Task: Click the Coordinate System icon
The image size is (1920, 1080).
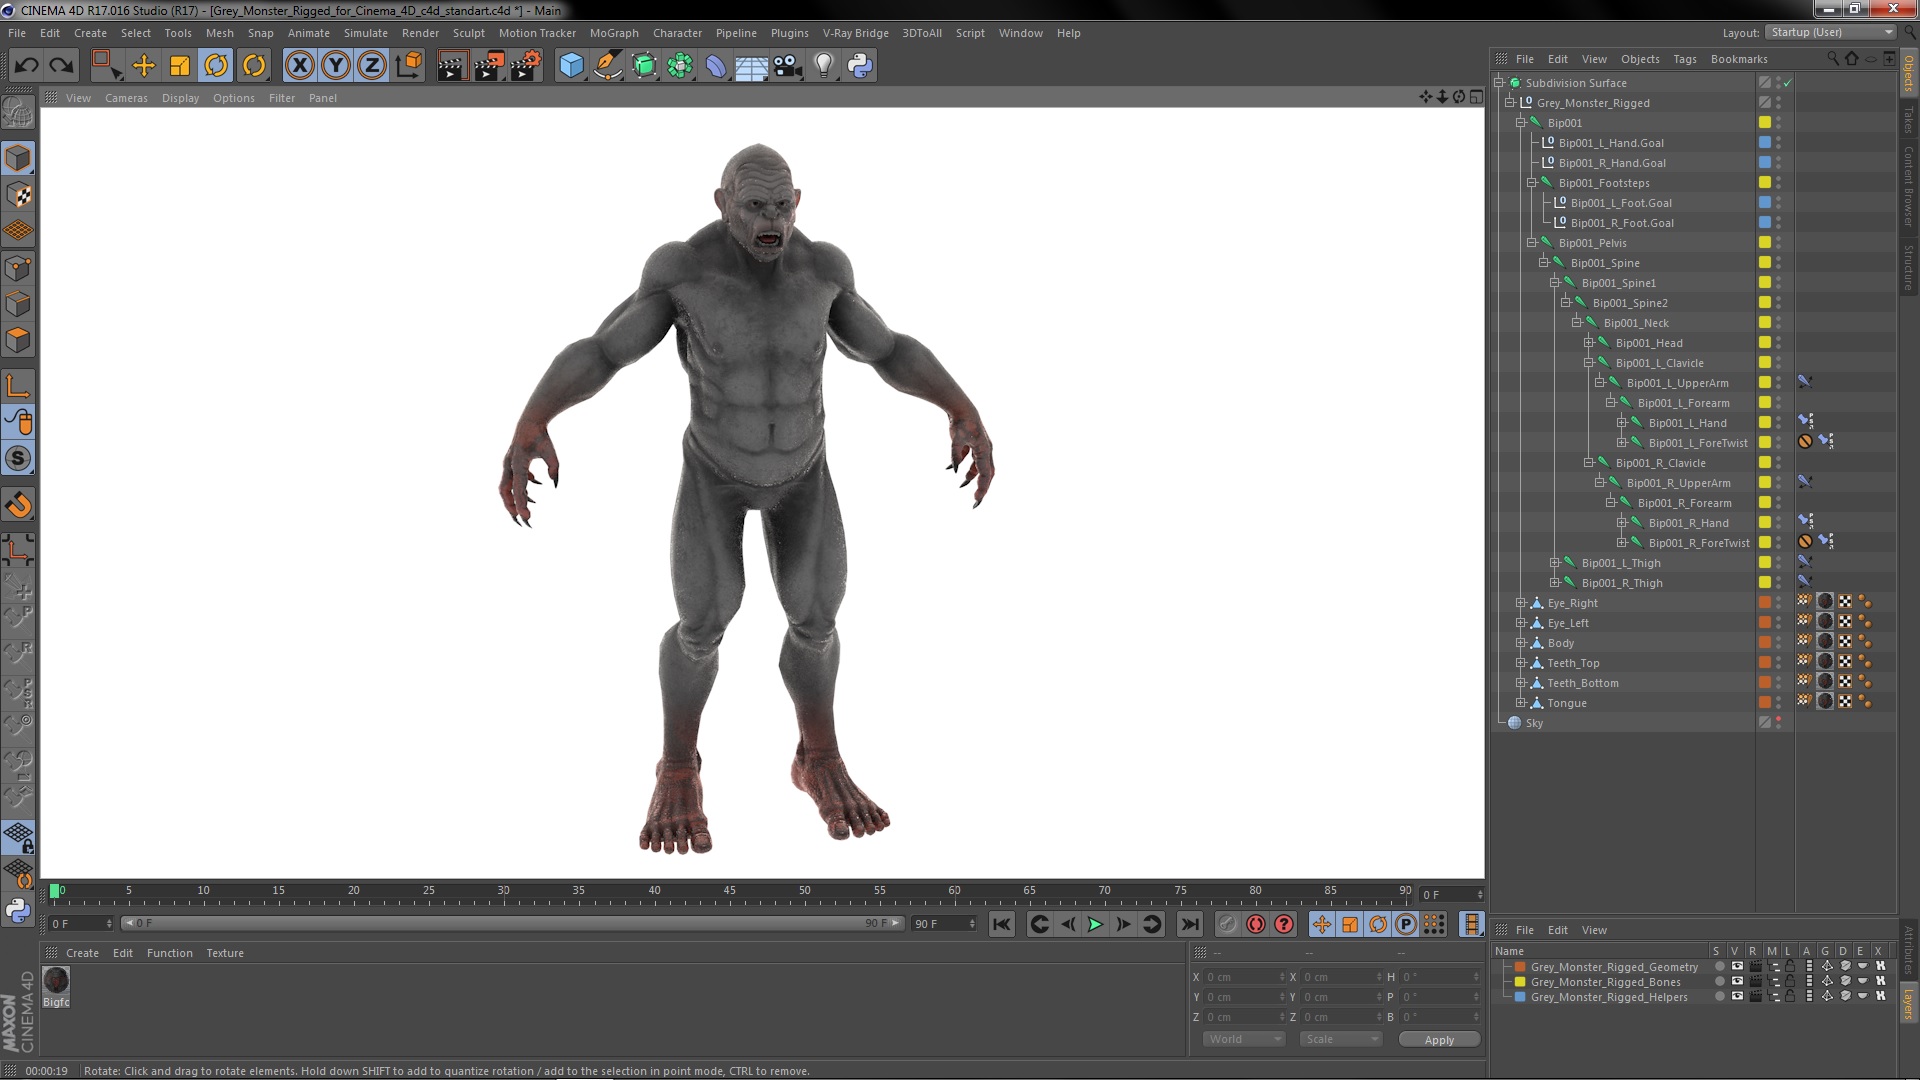Action: coord(408,66)
